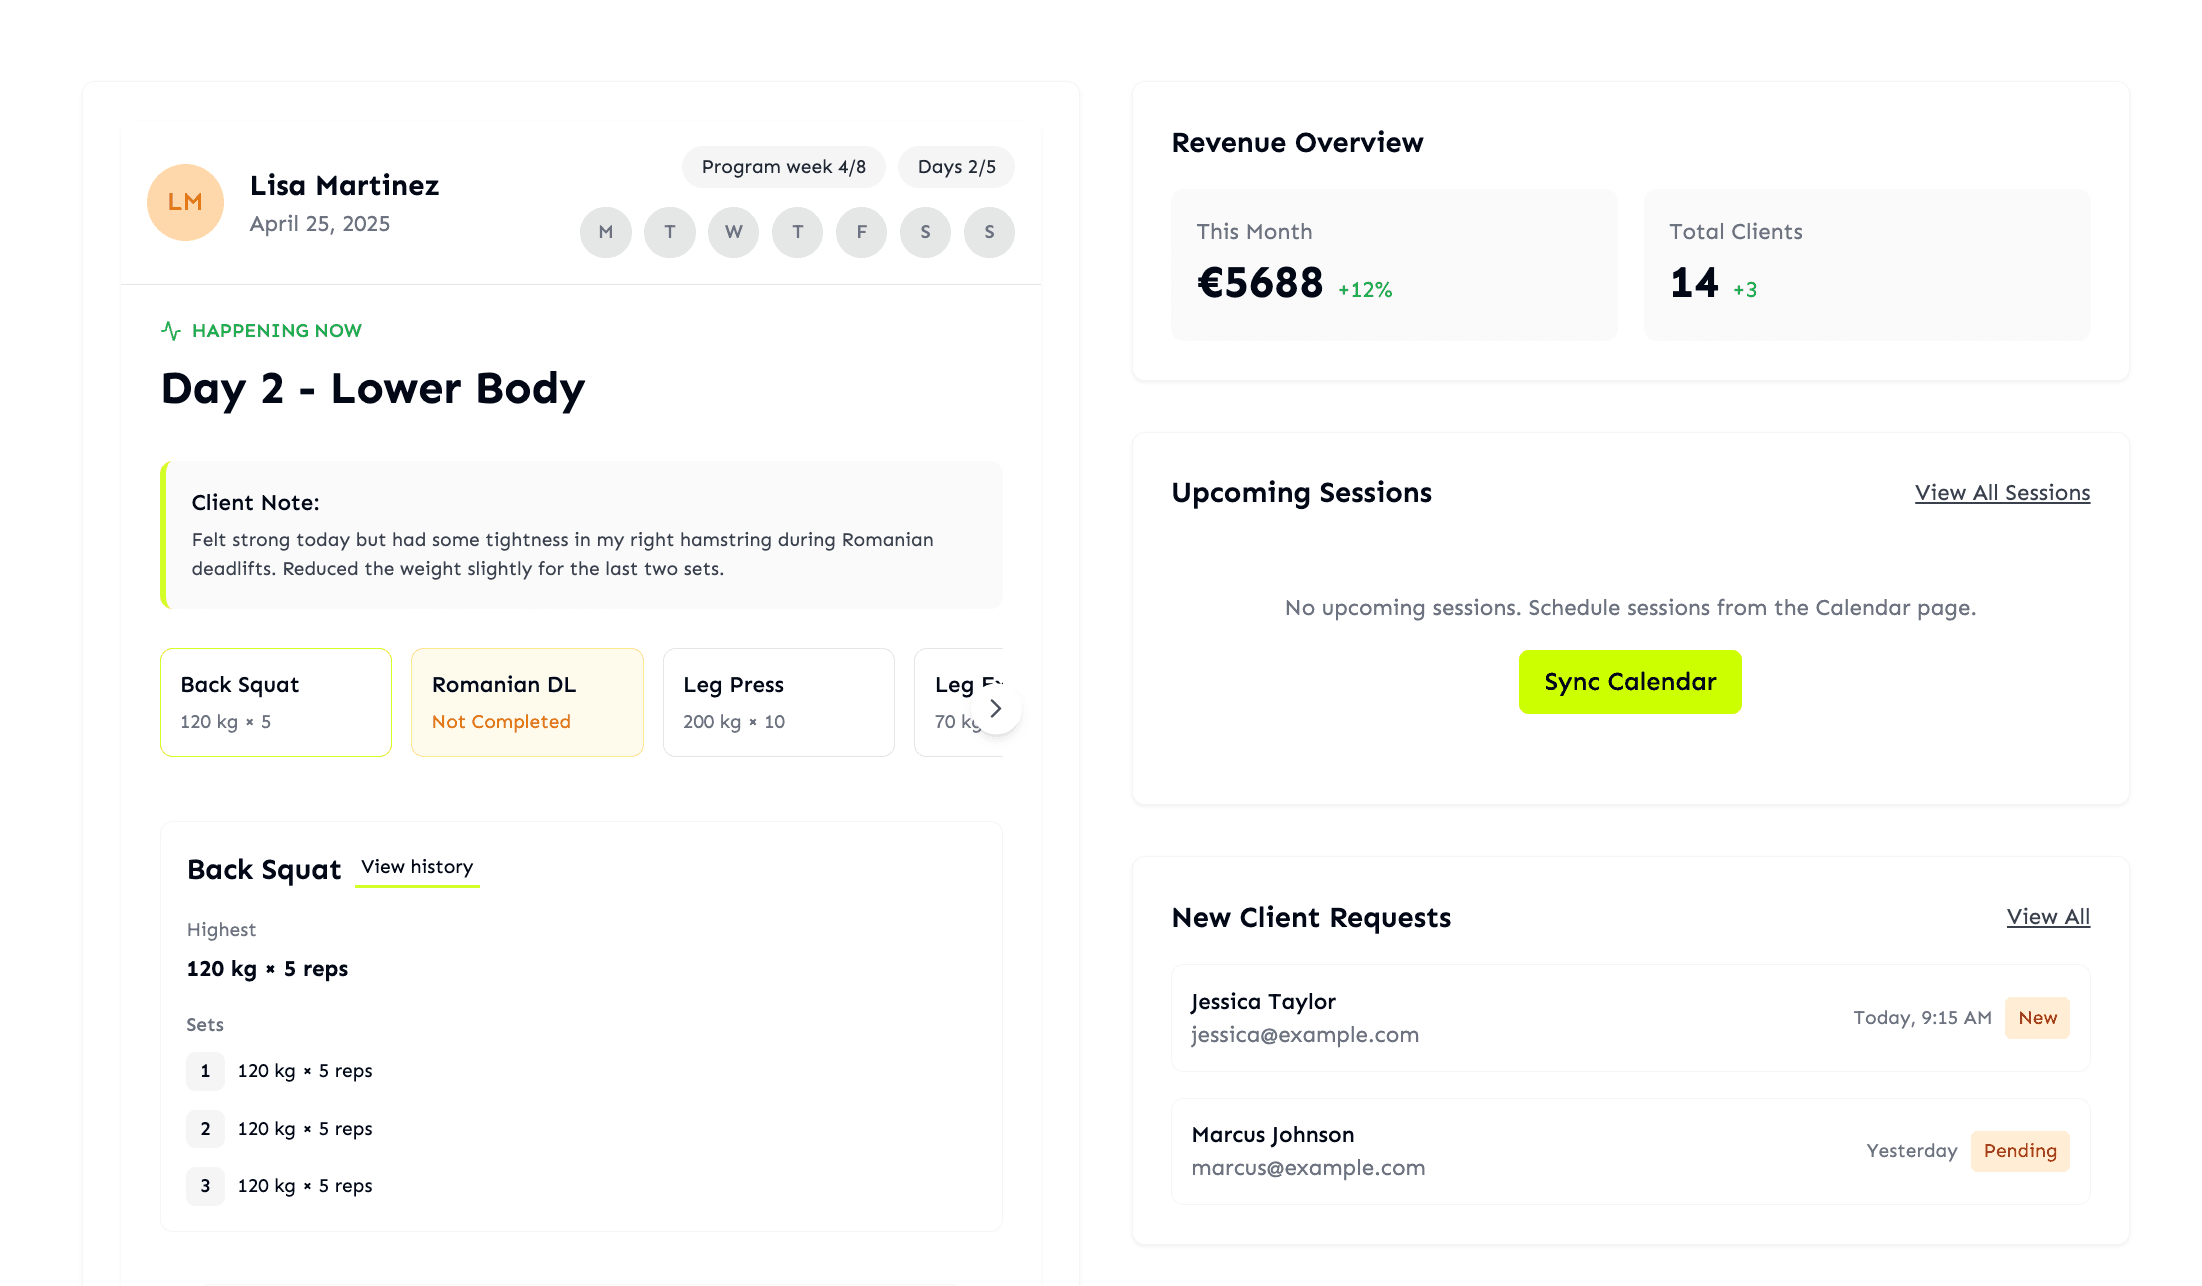The width and height of the screenshot is (2202, 1286).
Task: Expand the next exercises with the right chevron
Action: click(996, 708)
